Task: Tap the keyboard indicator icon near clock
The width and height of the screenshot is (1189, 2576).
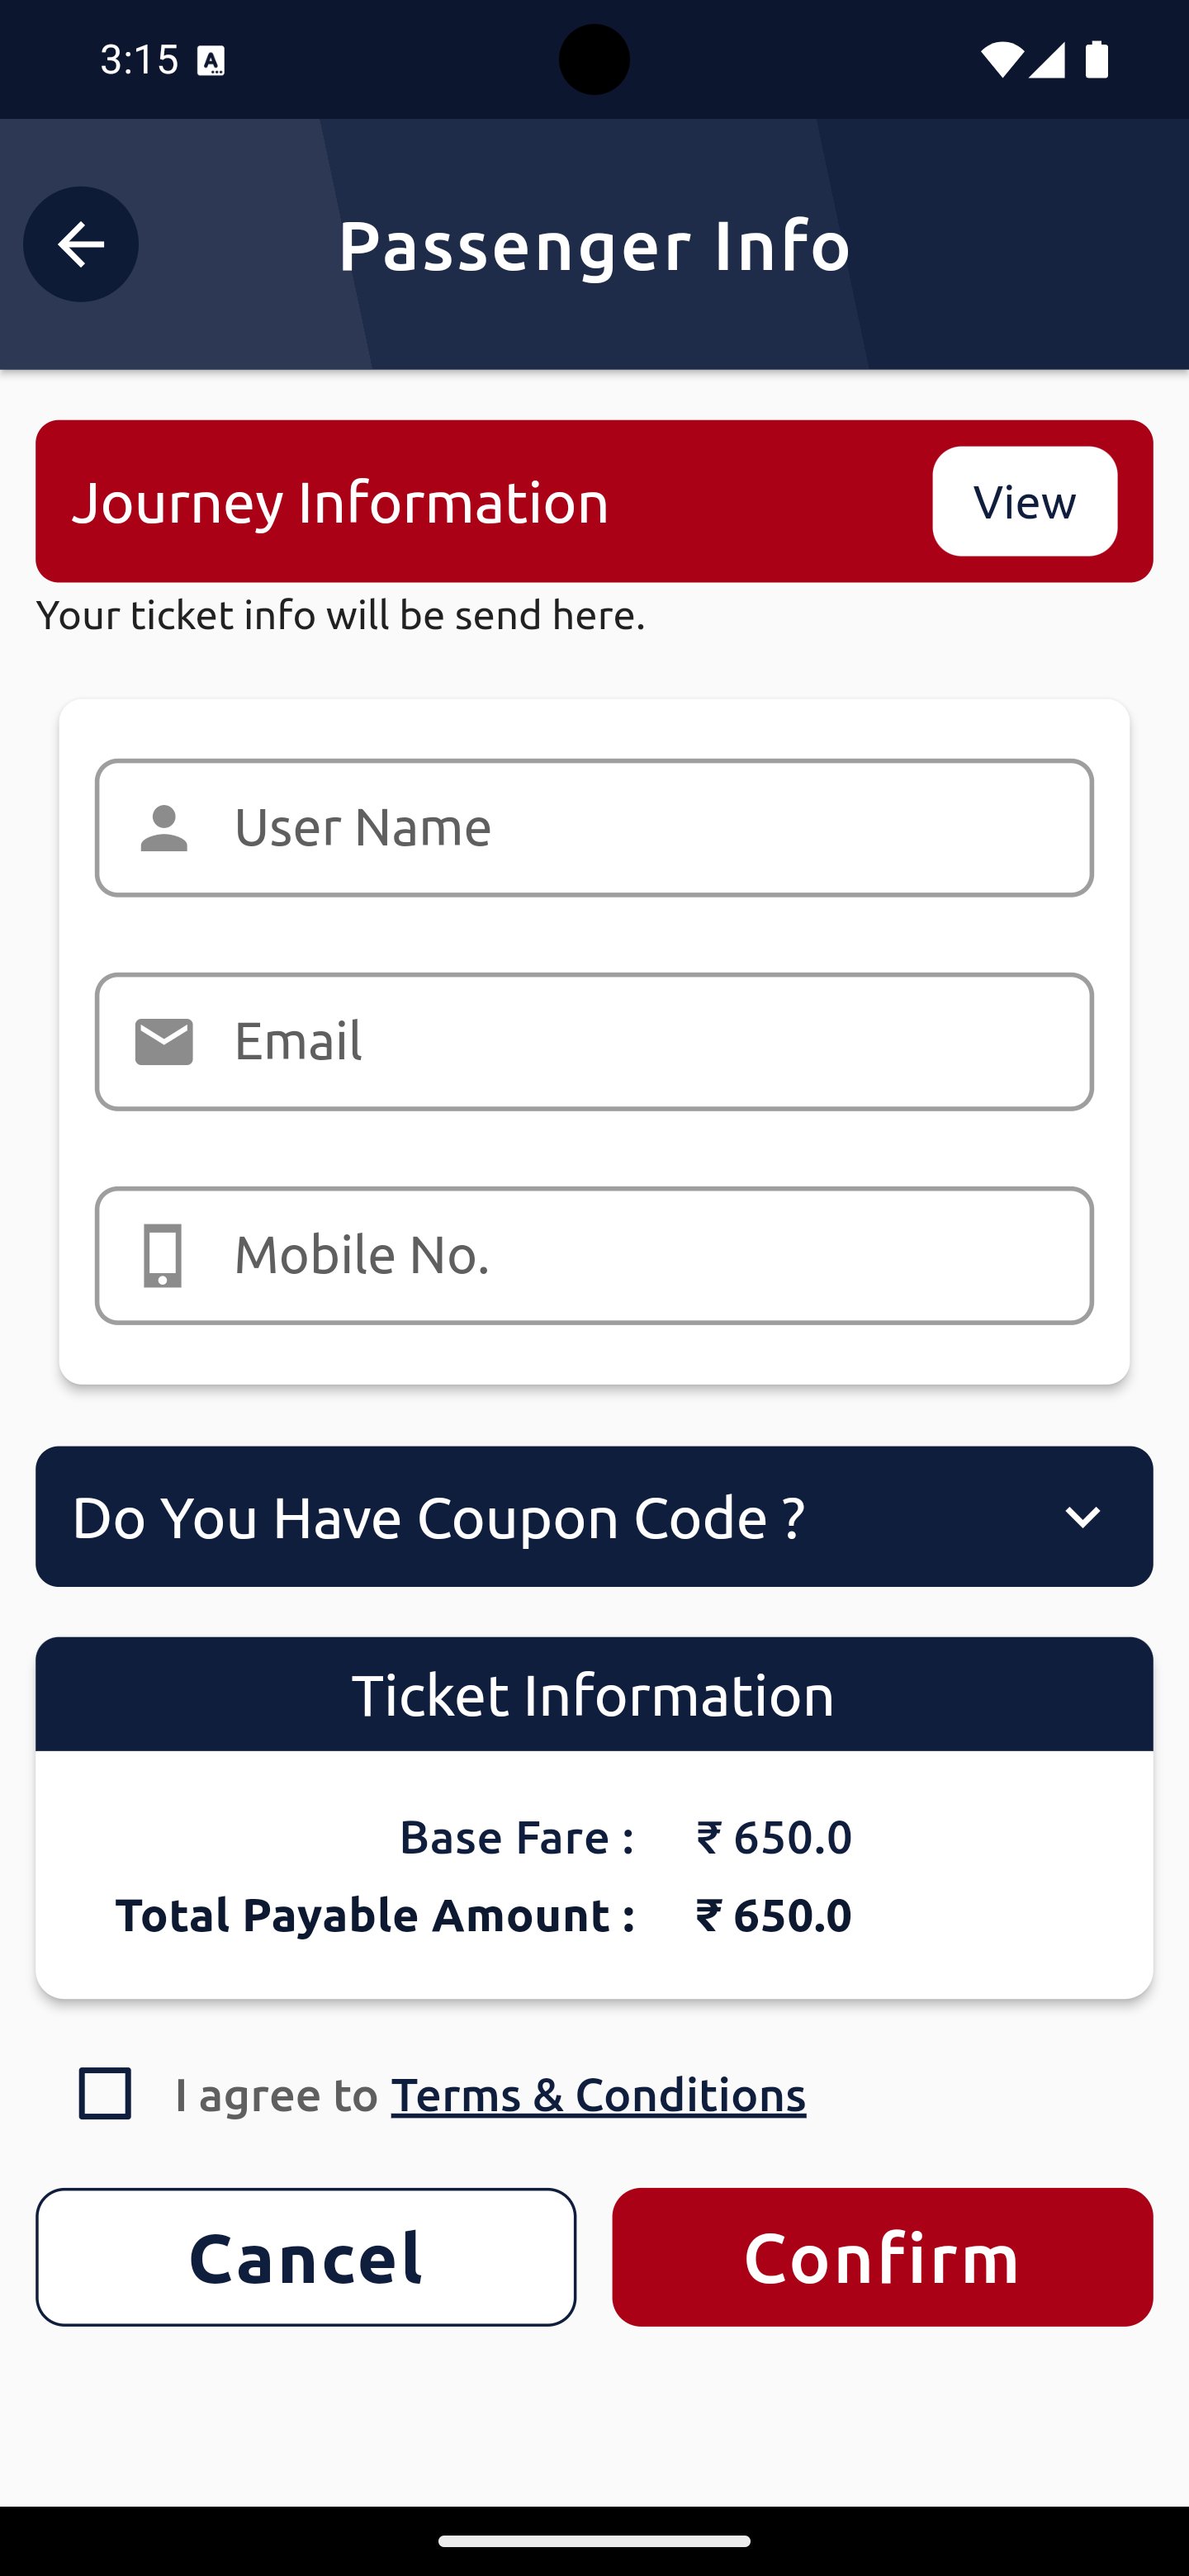Action: tap(211, 61)
